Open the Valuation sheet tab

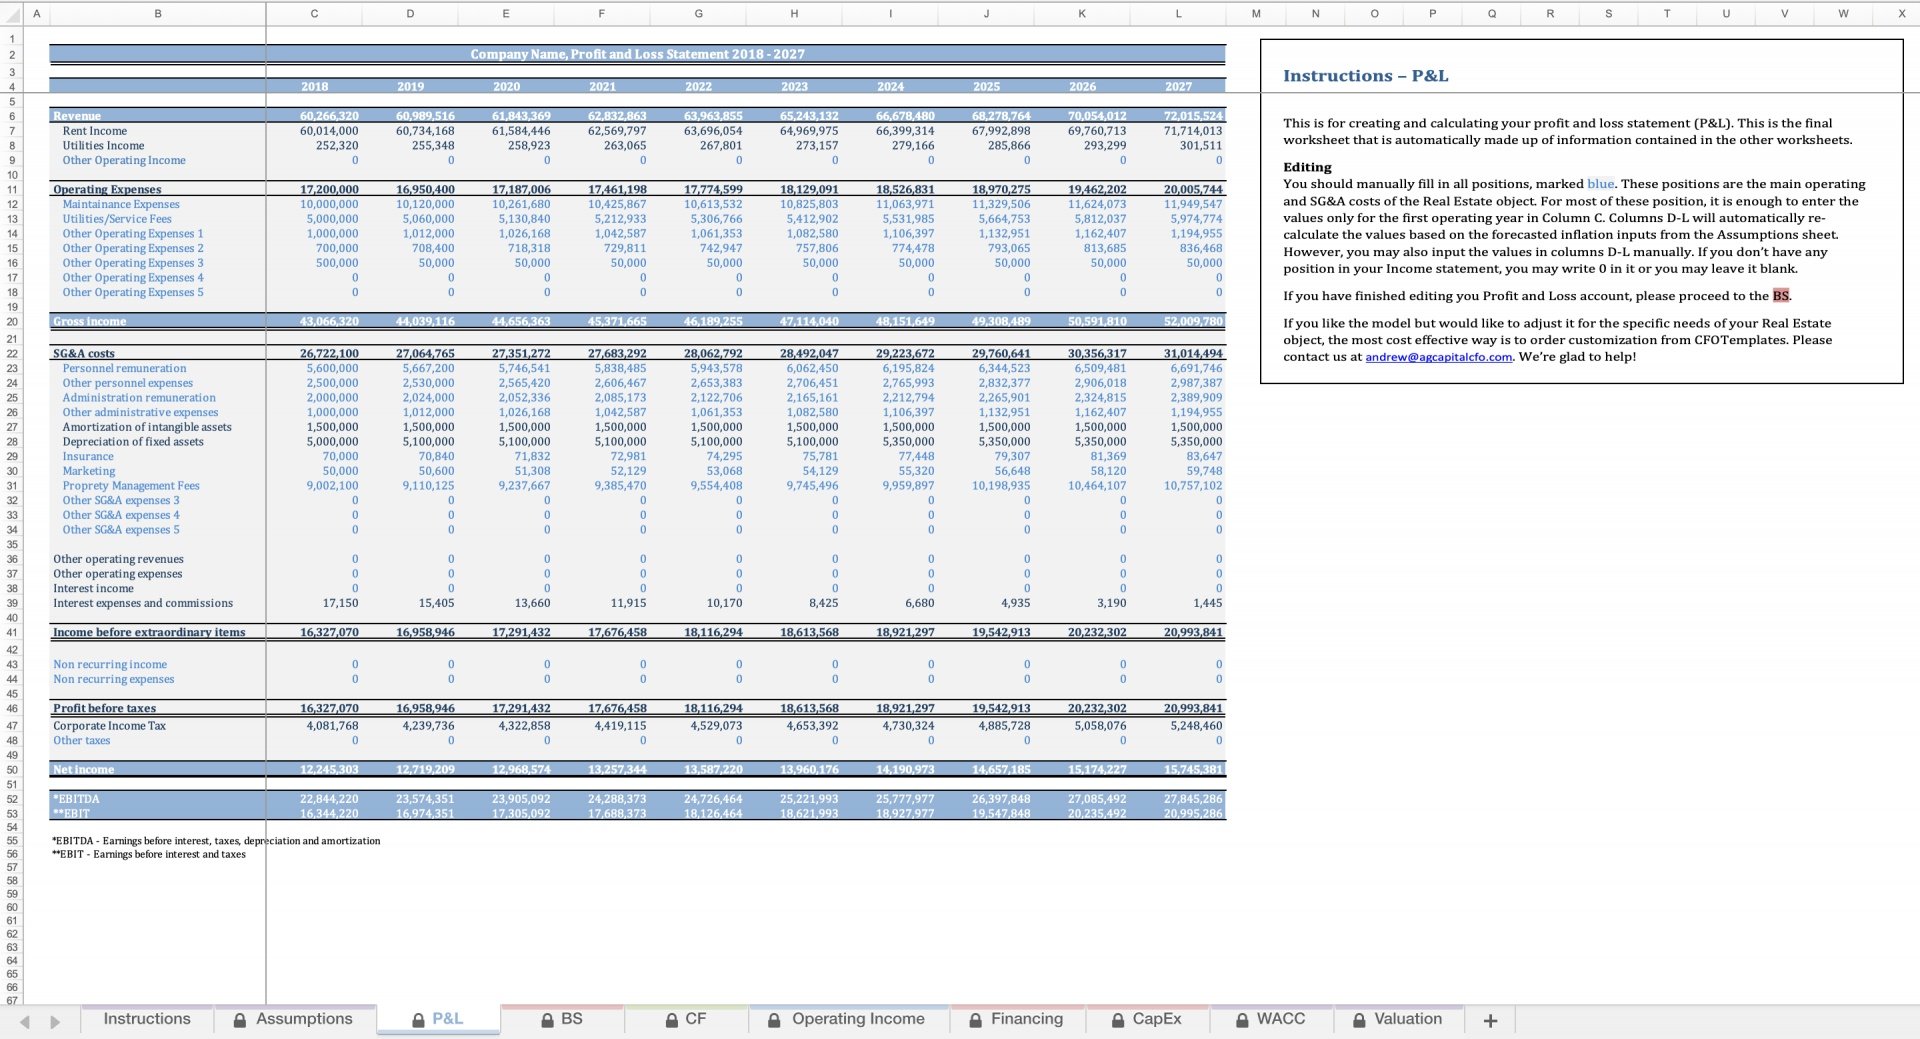click(1398, 1019)
